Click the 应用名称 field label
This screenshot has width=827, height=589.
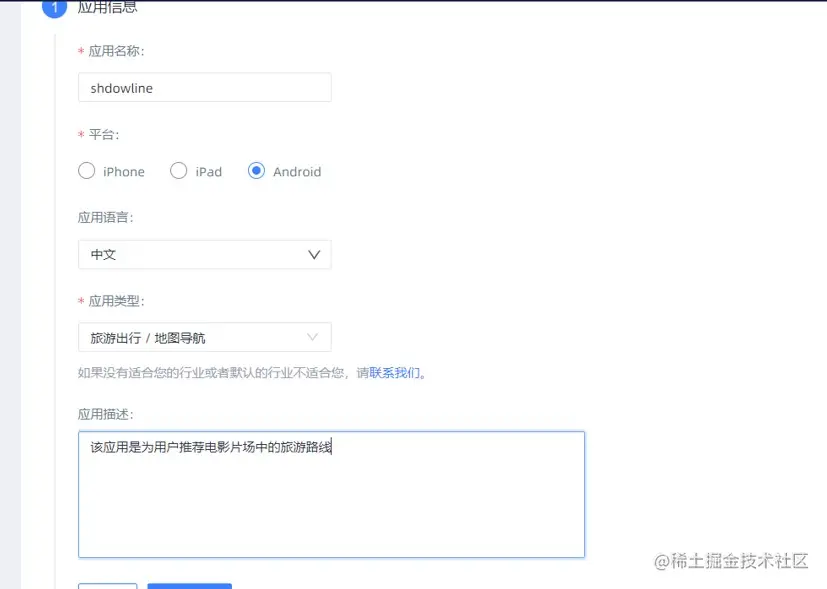tap(116, 51)
